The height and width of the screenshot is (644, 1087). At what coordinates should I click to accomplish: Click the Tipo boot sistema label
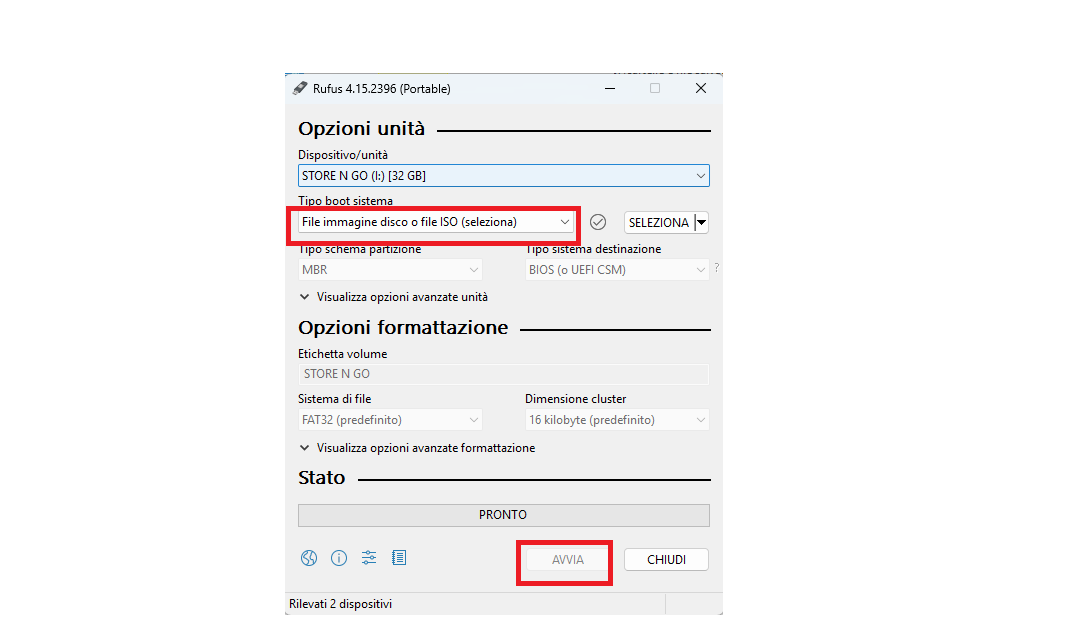click(x=345, y=200)
